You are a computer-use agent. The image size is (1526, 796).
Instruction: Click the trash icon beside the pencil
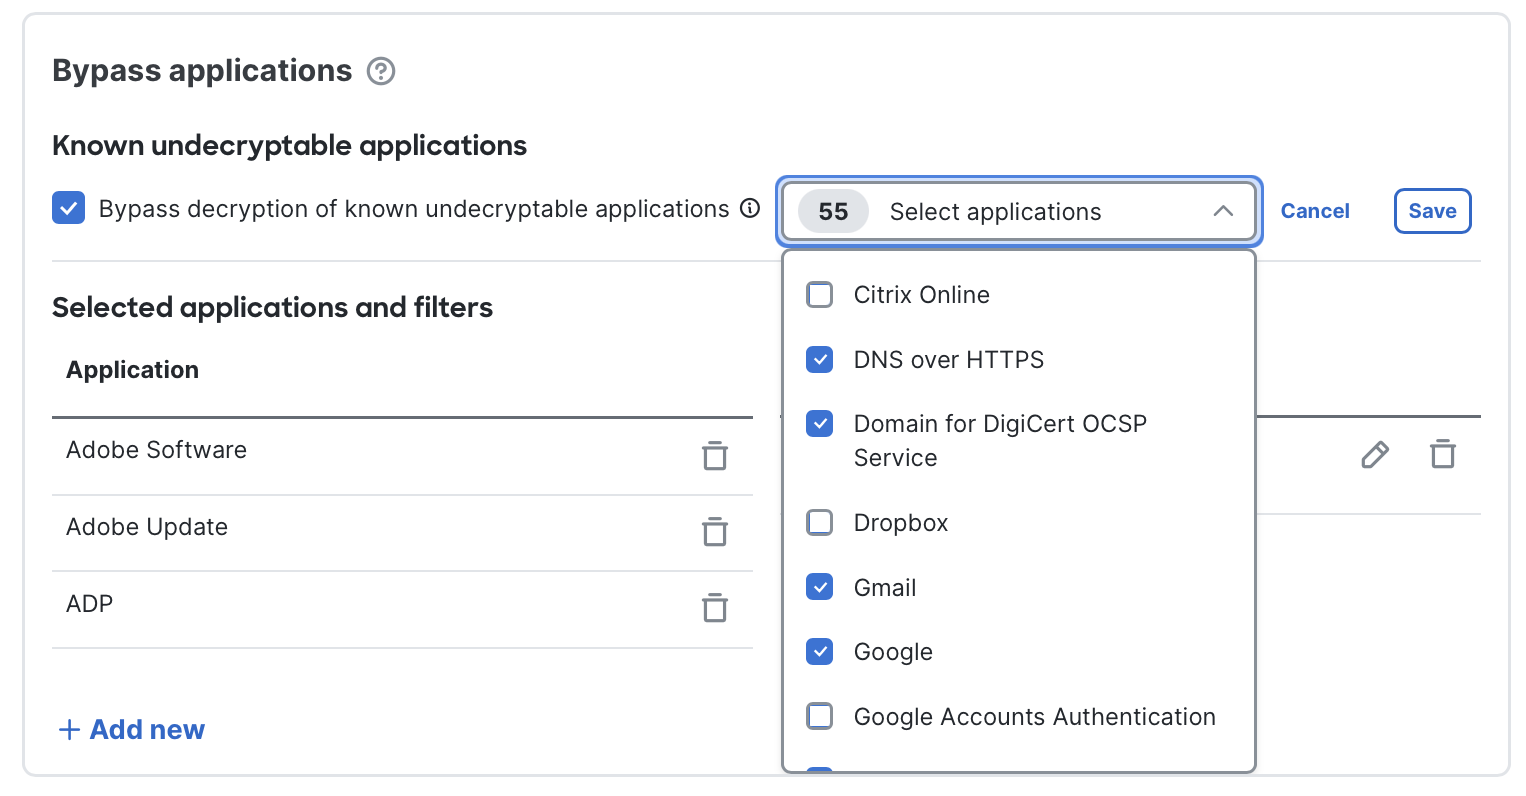click(x=1443, y=454)
